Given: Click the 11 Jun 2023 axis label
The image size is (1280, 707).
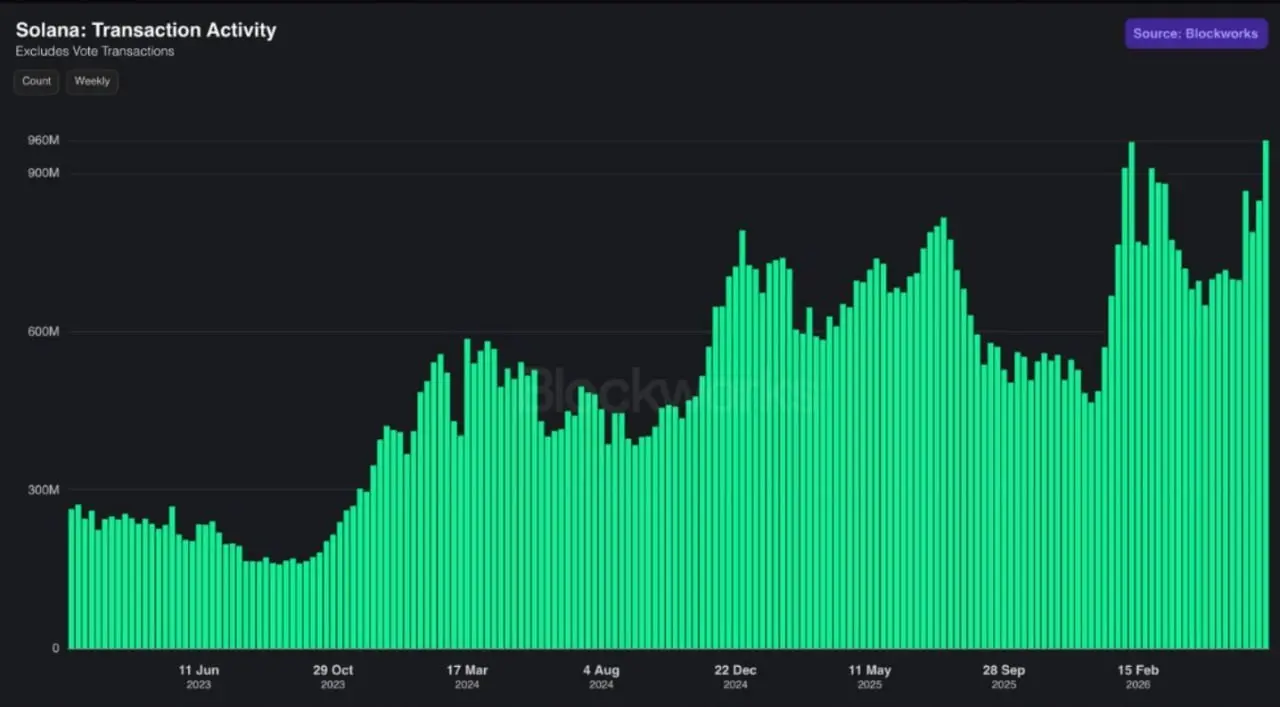Looking at the screenshot, I should (x=198, y=676).
